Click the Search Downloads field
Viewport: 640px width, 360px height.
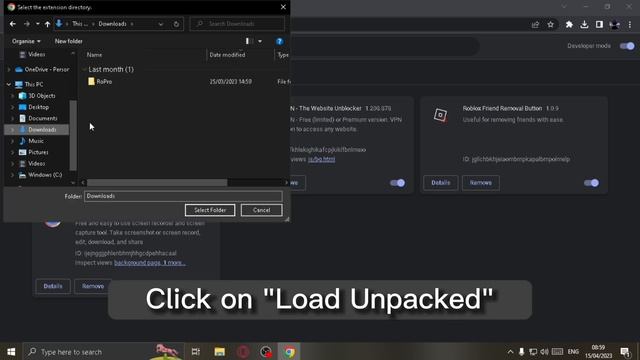237,24
